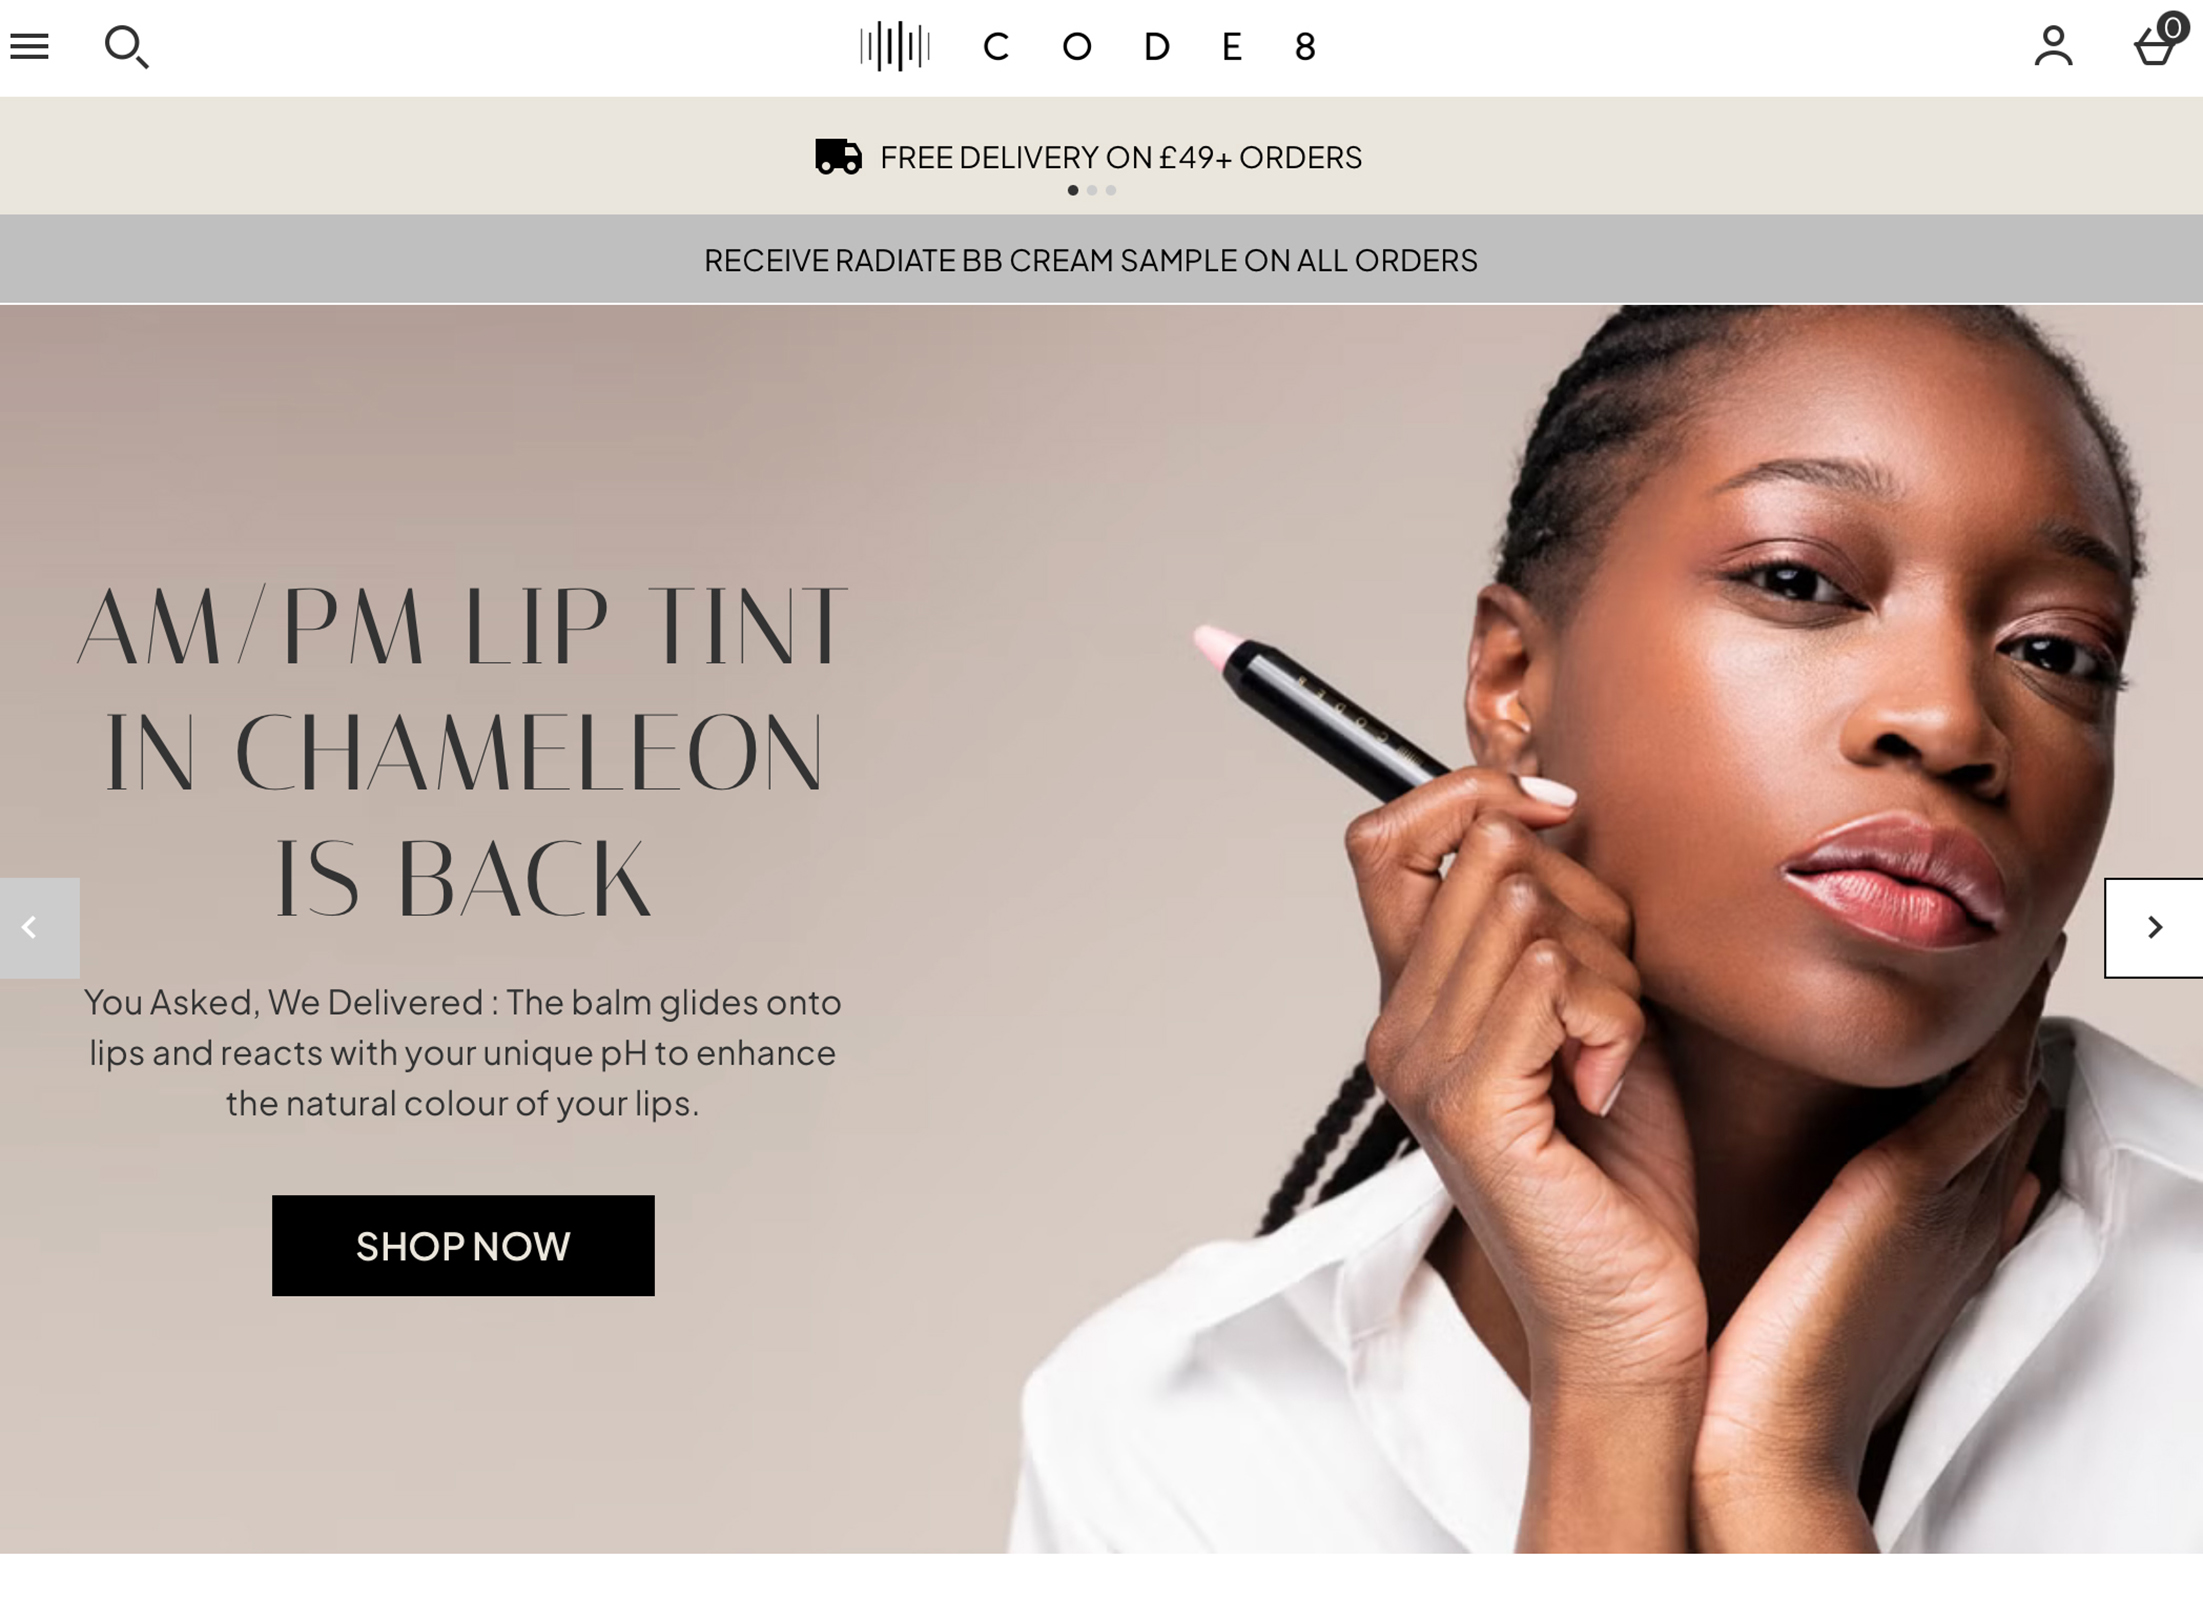Image resolution: width=2203 pixels, height=1600 pixels.
Task: Select the third promo carousel dot
Action: tap(1111, 190)
